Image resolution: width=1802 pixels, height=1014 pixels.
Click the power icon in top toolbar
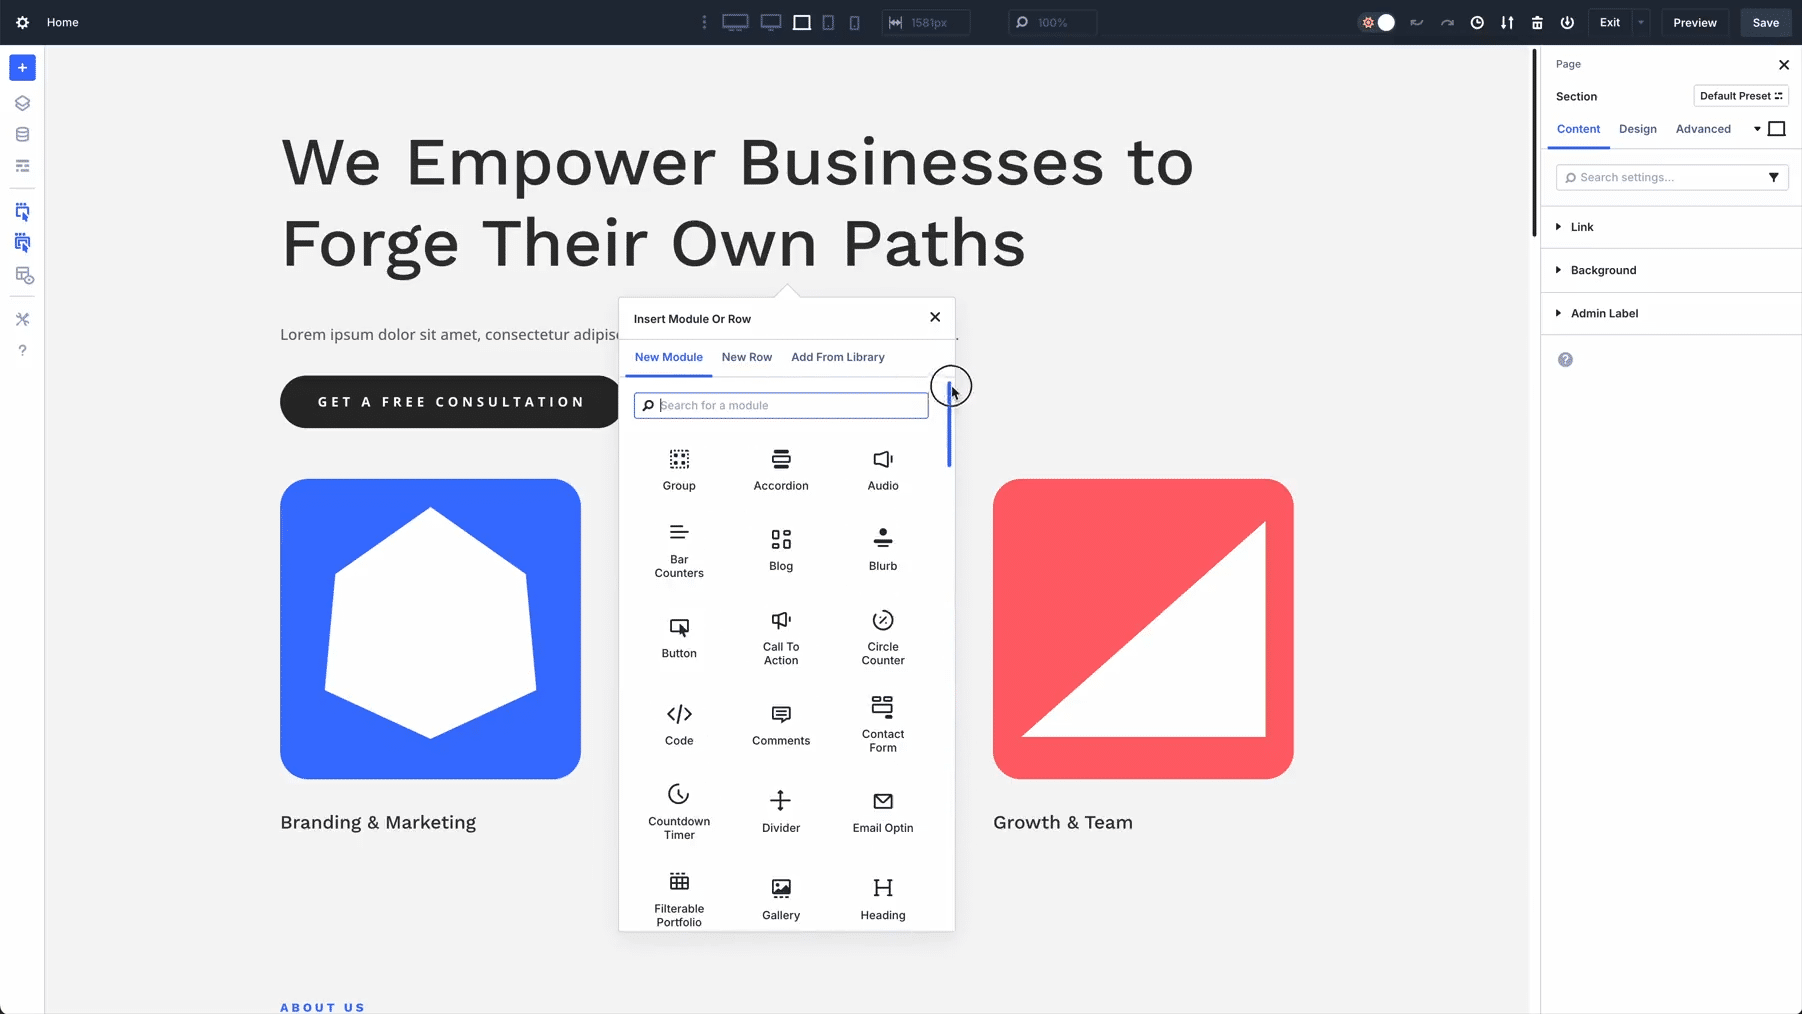coord(1567,22)
